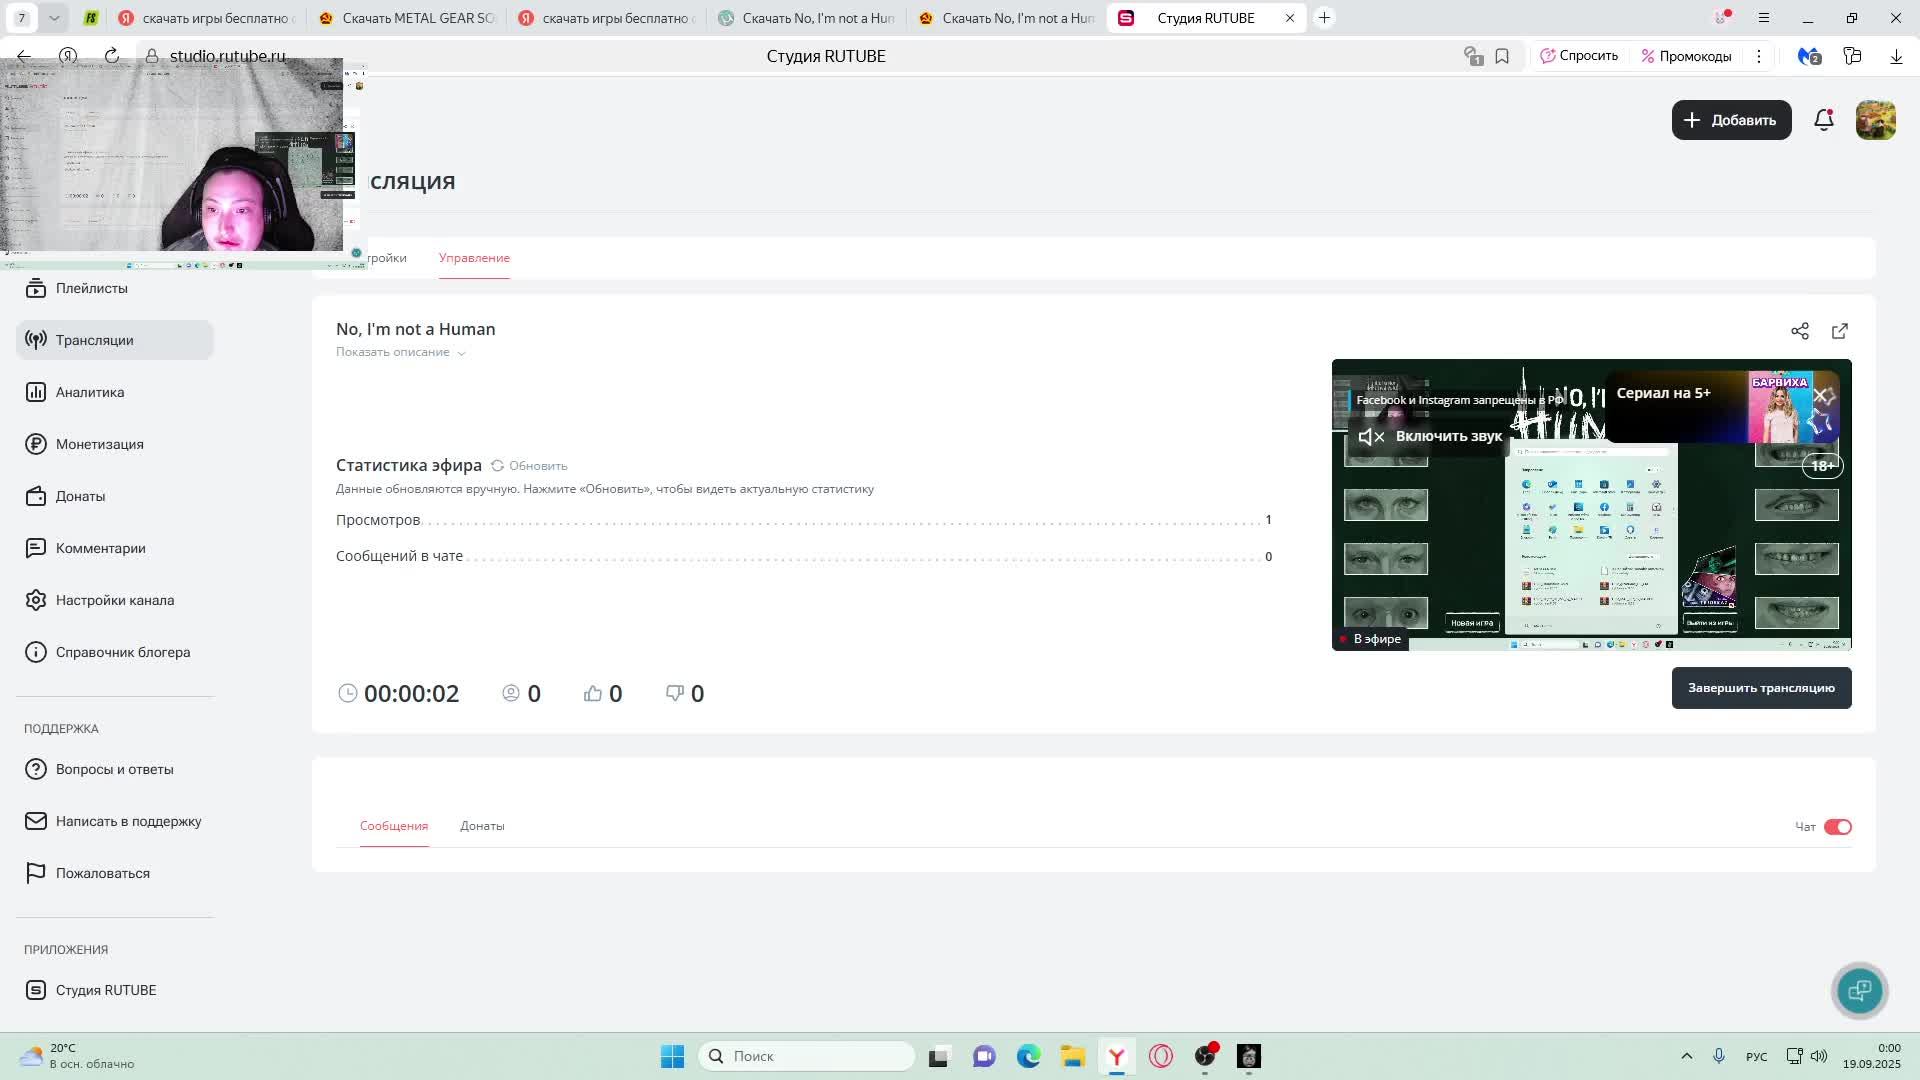1920x1080 pixels.
Task: Toggle the taskbar microphone icon
Action: pyautogui.click(x=1719, y=1056)
